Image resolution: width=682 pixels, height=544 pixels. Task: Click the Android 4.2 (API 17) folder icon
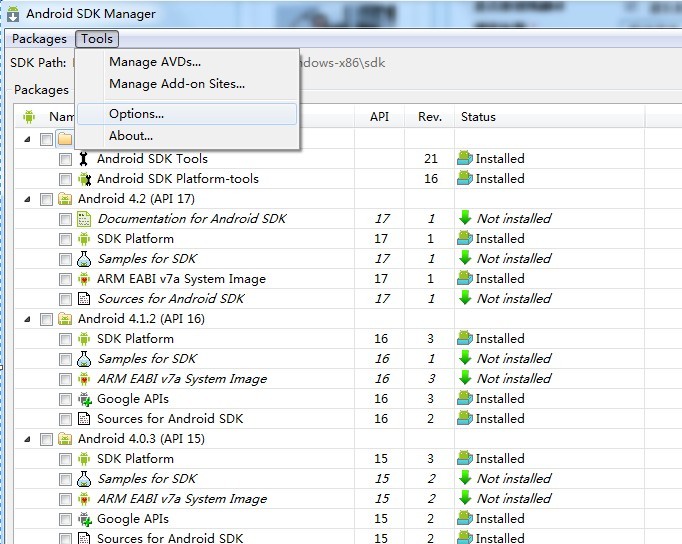(65, 199)
